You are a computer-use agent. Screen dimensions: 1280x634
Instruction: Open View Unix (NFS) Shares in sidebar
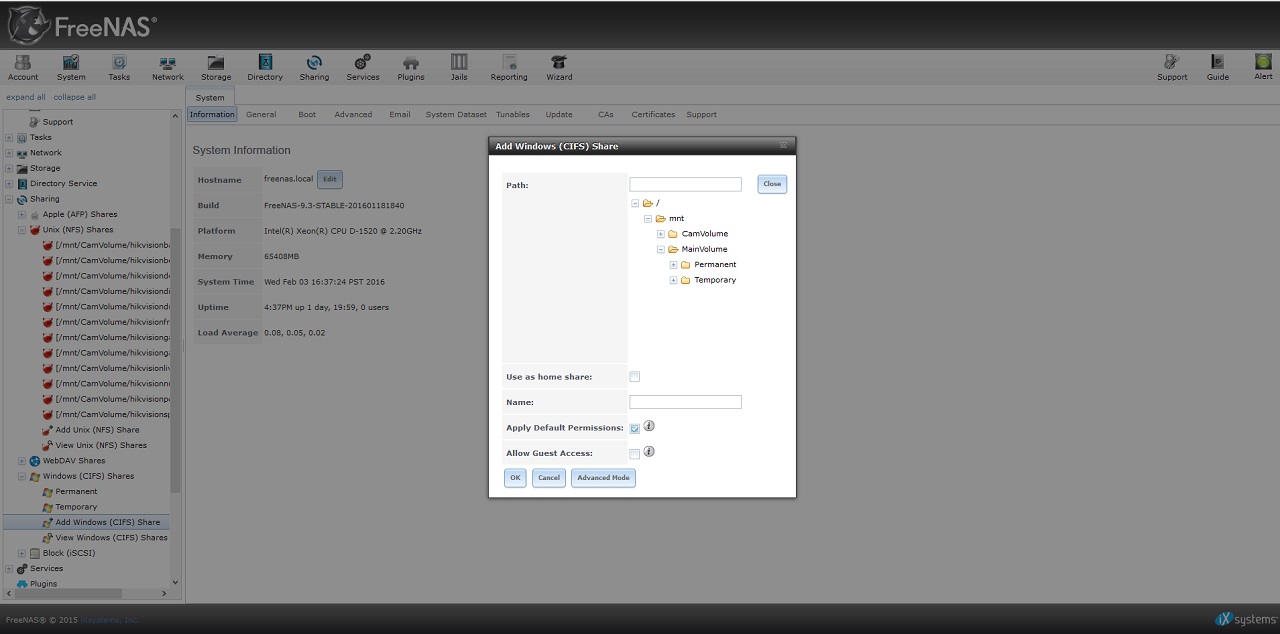click(x=101, y=445)
